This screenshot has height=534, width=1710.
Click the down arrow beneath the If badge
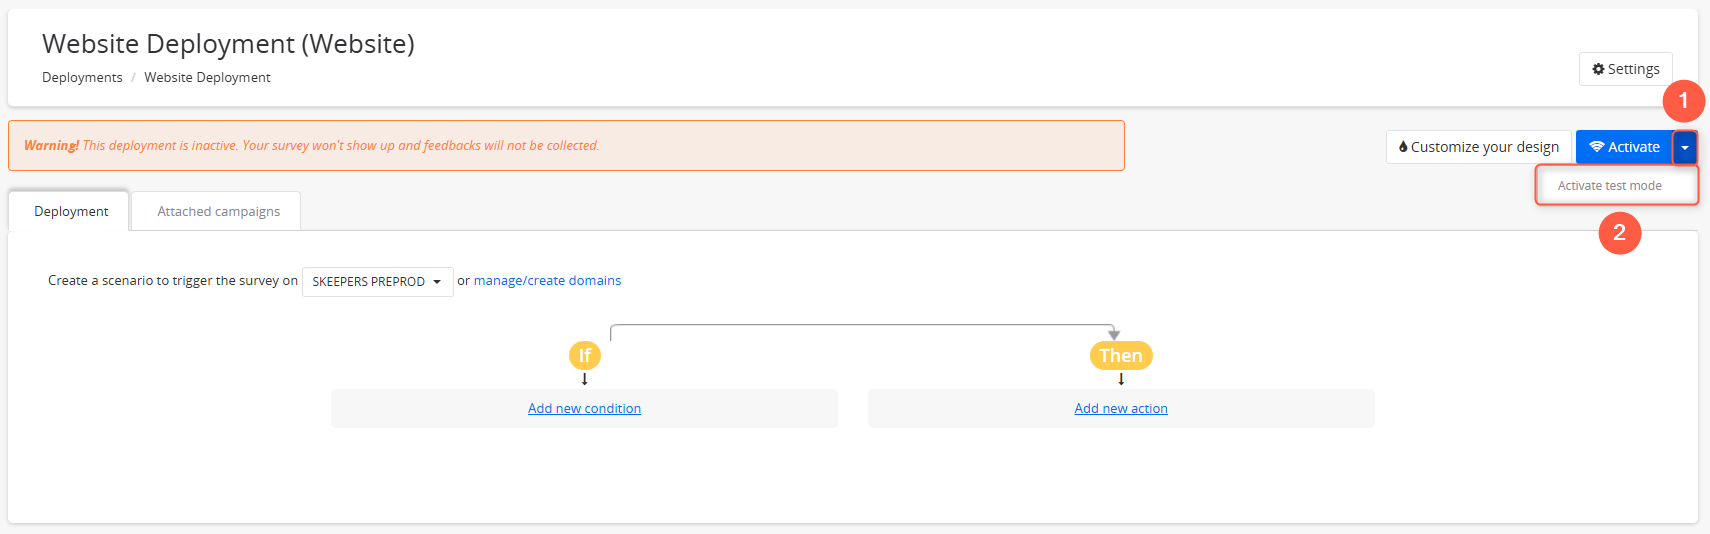point(585,379)
